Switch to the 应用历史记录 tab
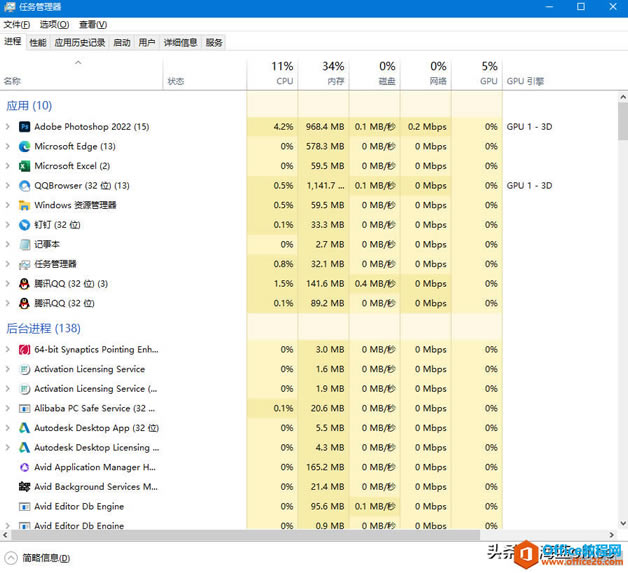Viewport: 628px width, 573px height. click(x=80, y=43)
